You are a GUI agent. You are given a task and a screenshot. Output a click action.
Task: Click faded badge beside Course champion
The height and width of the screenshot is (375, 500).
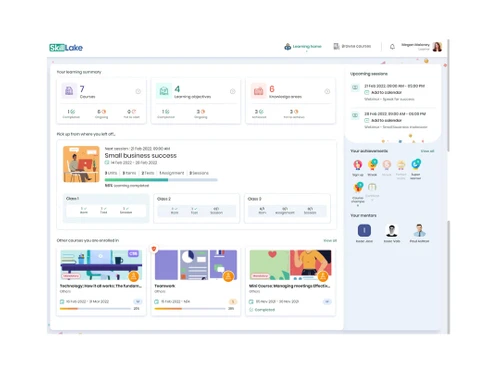[x=372, y=187]
